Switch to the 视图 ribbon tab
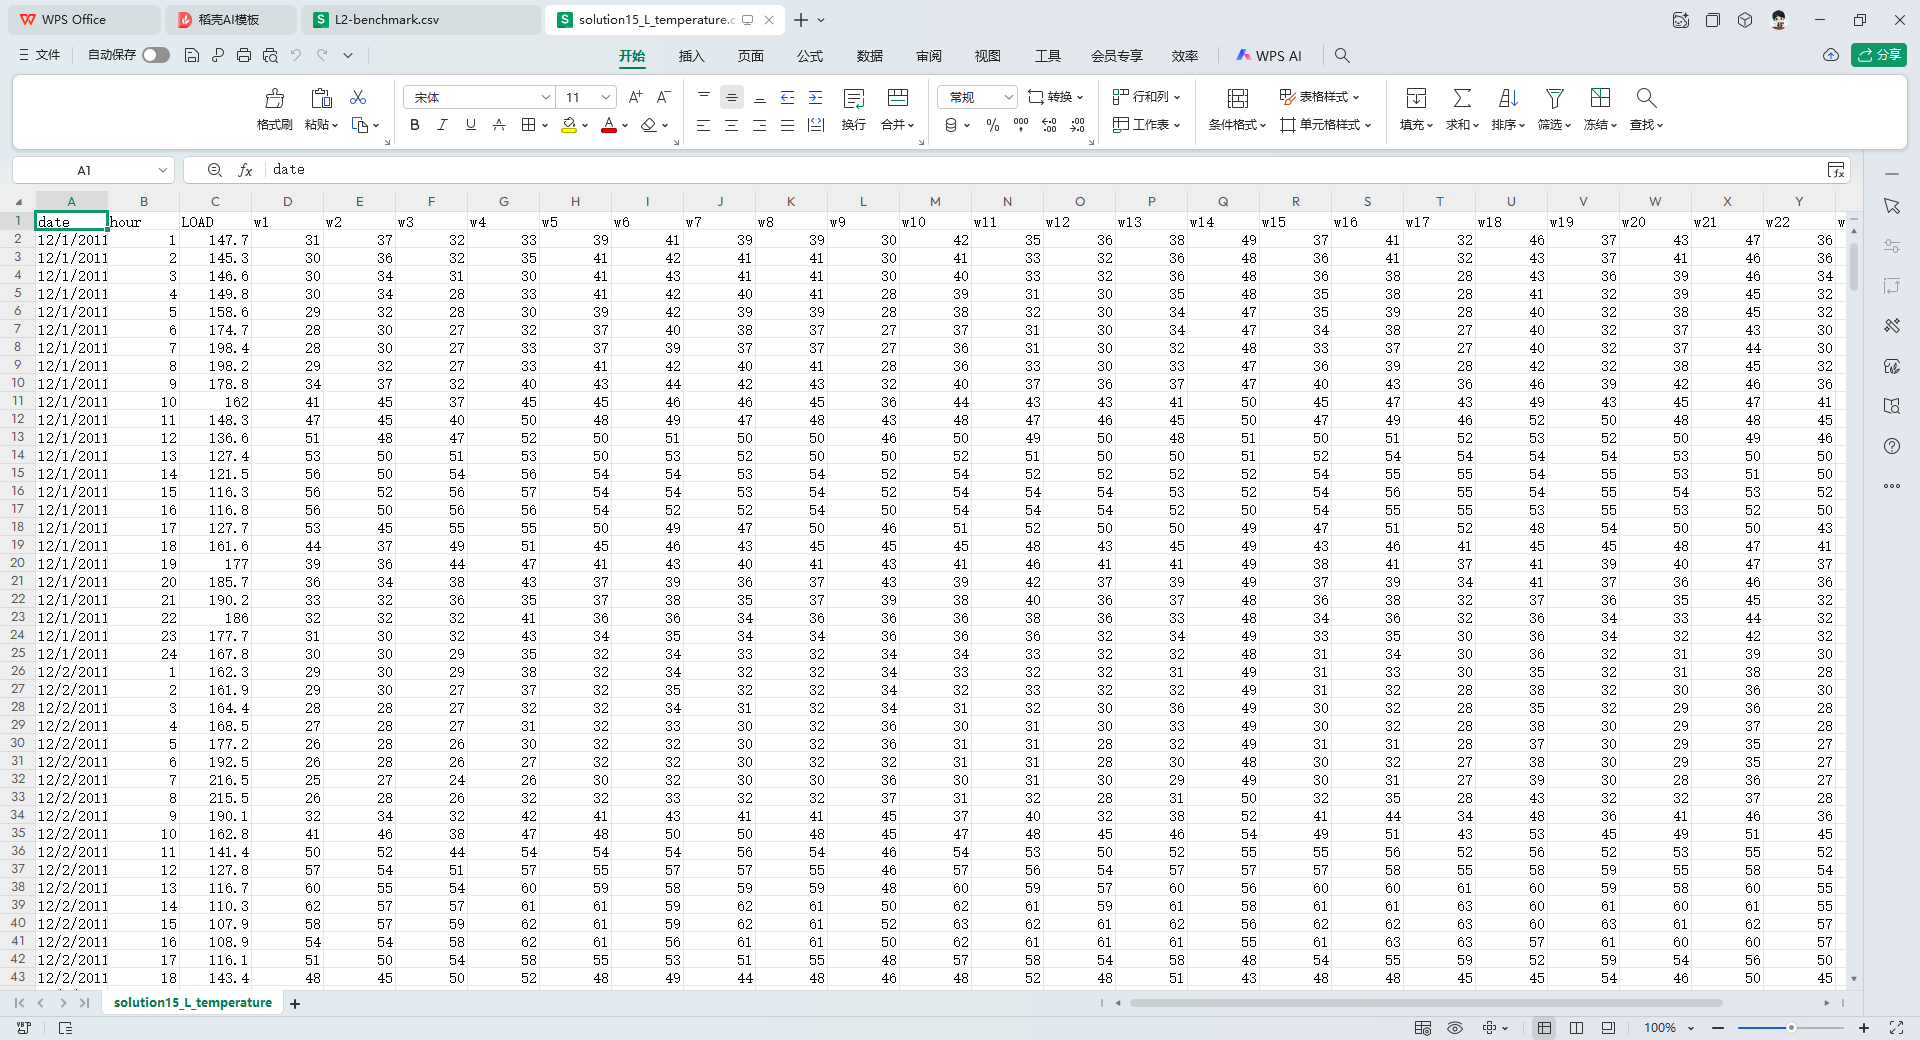This screenshot has height=1040, width=1920. tap(988, 56)
